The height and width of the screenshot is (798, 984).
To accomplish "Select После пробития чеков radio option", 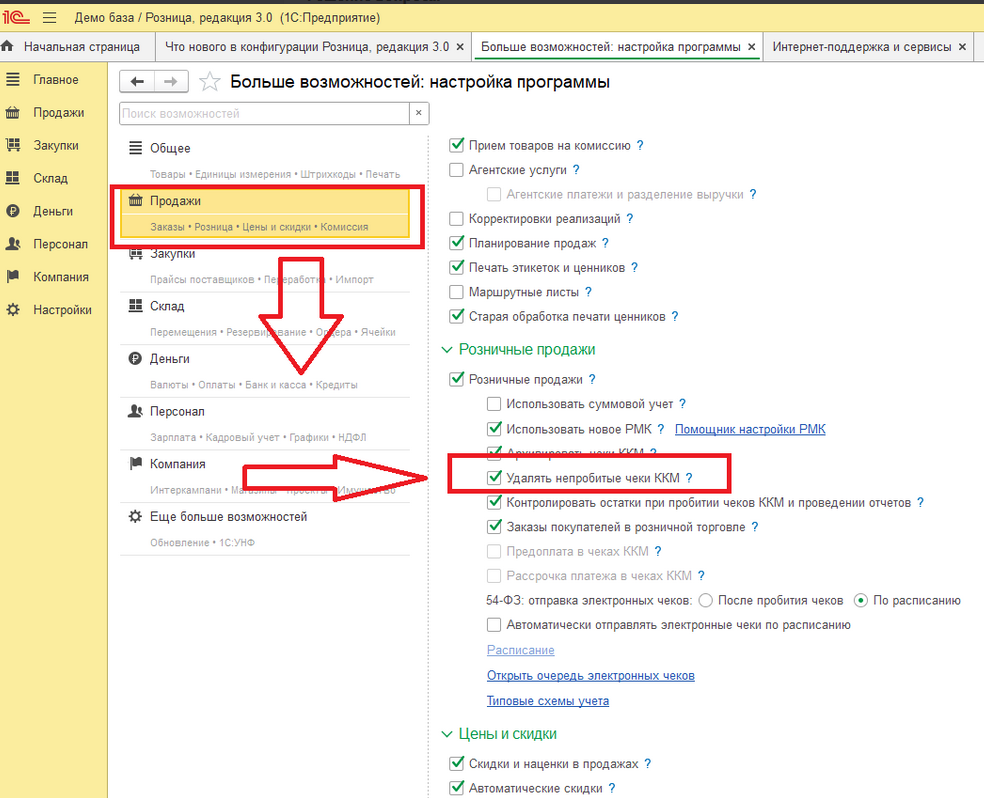I will coord(705,600).
